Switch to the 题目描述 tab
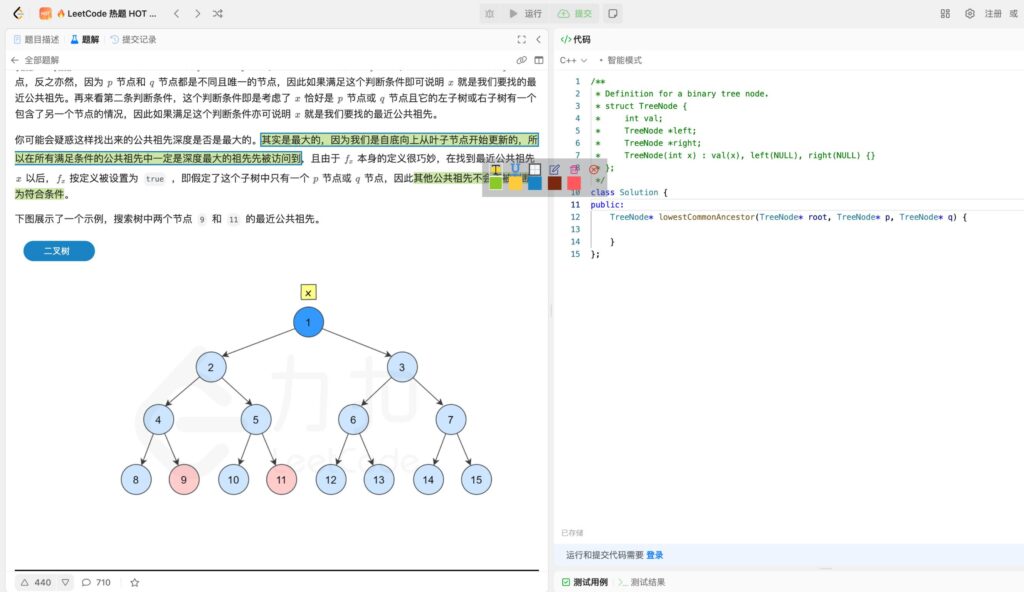 (36, 39)
